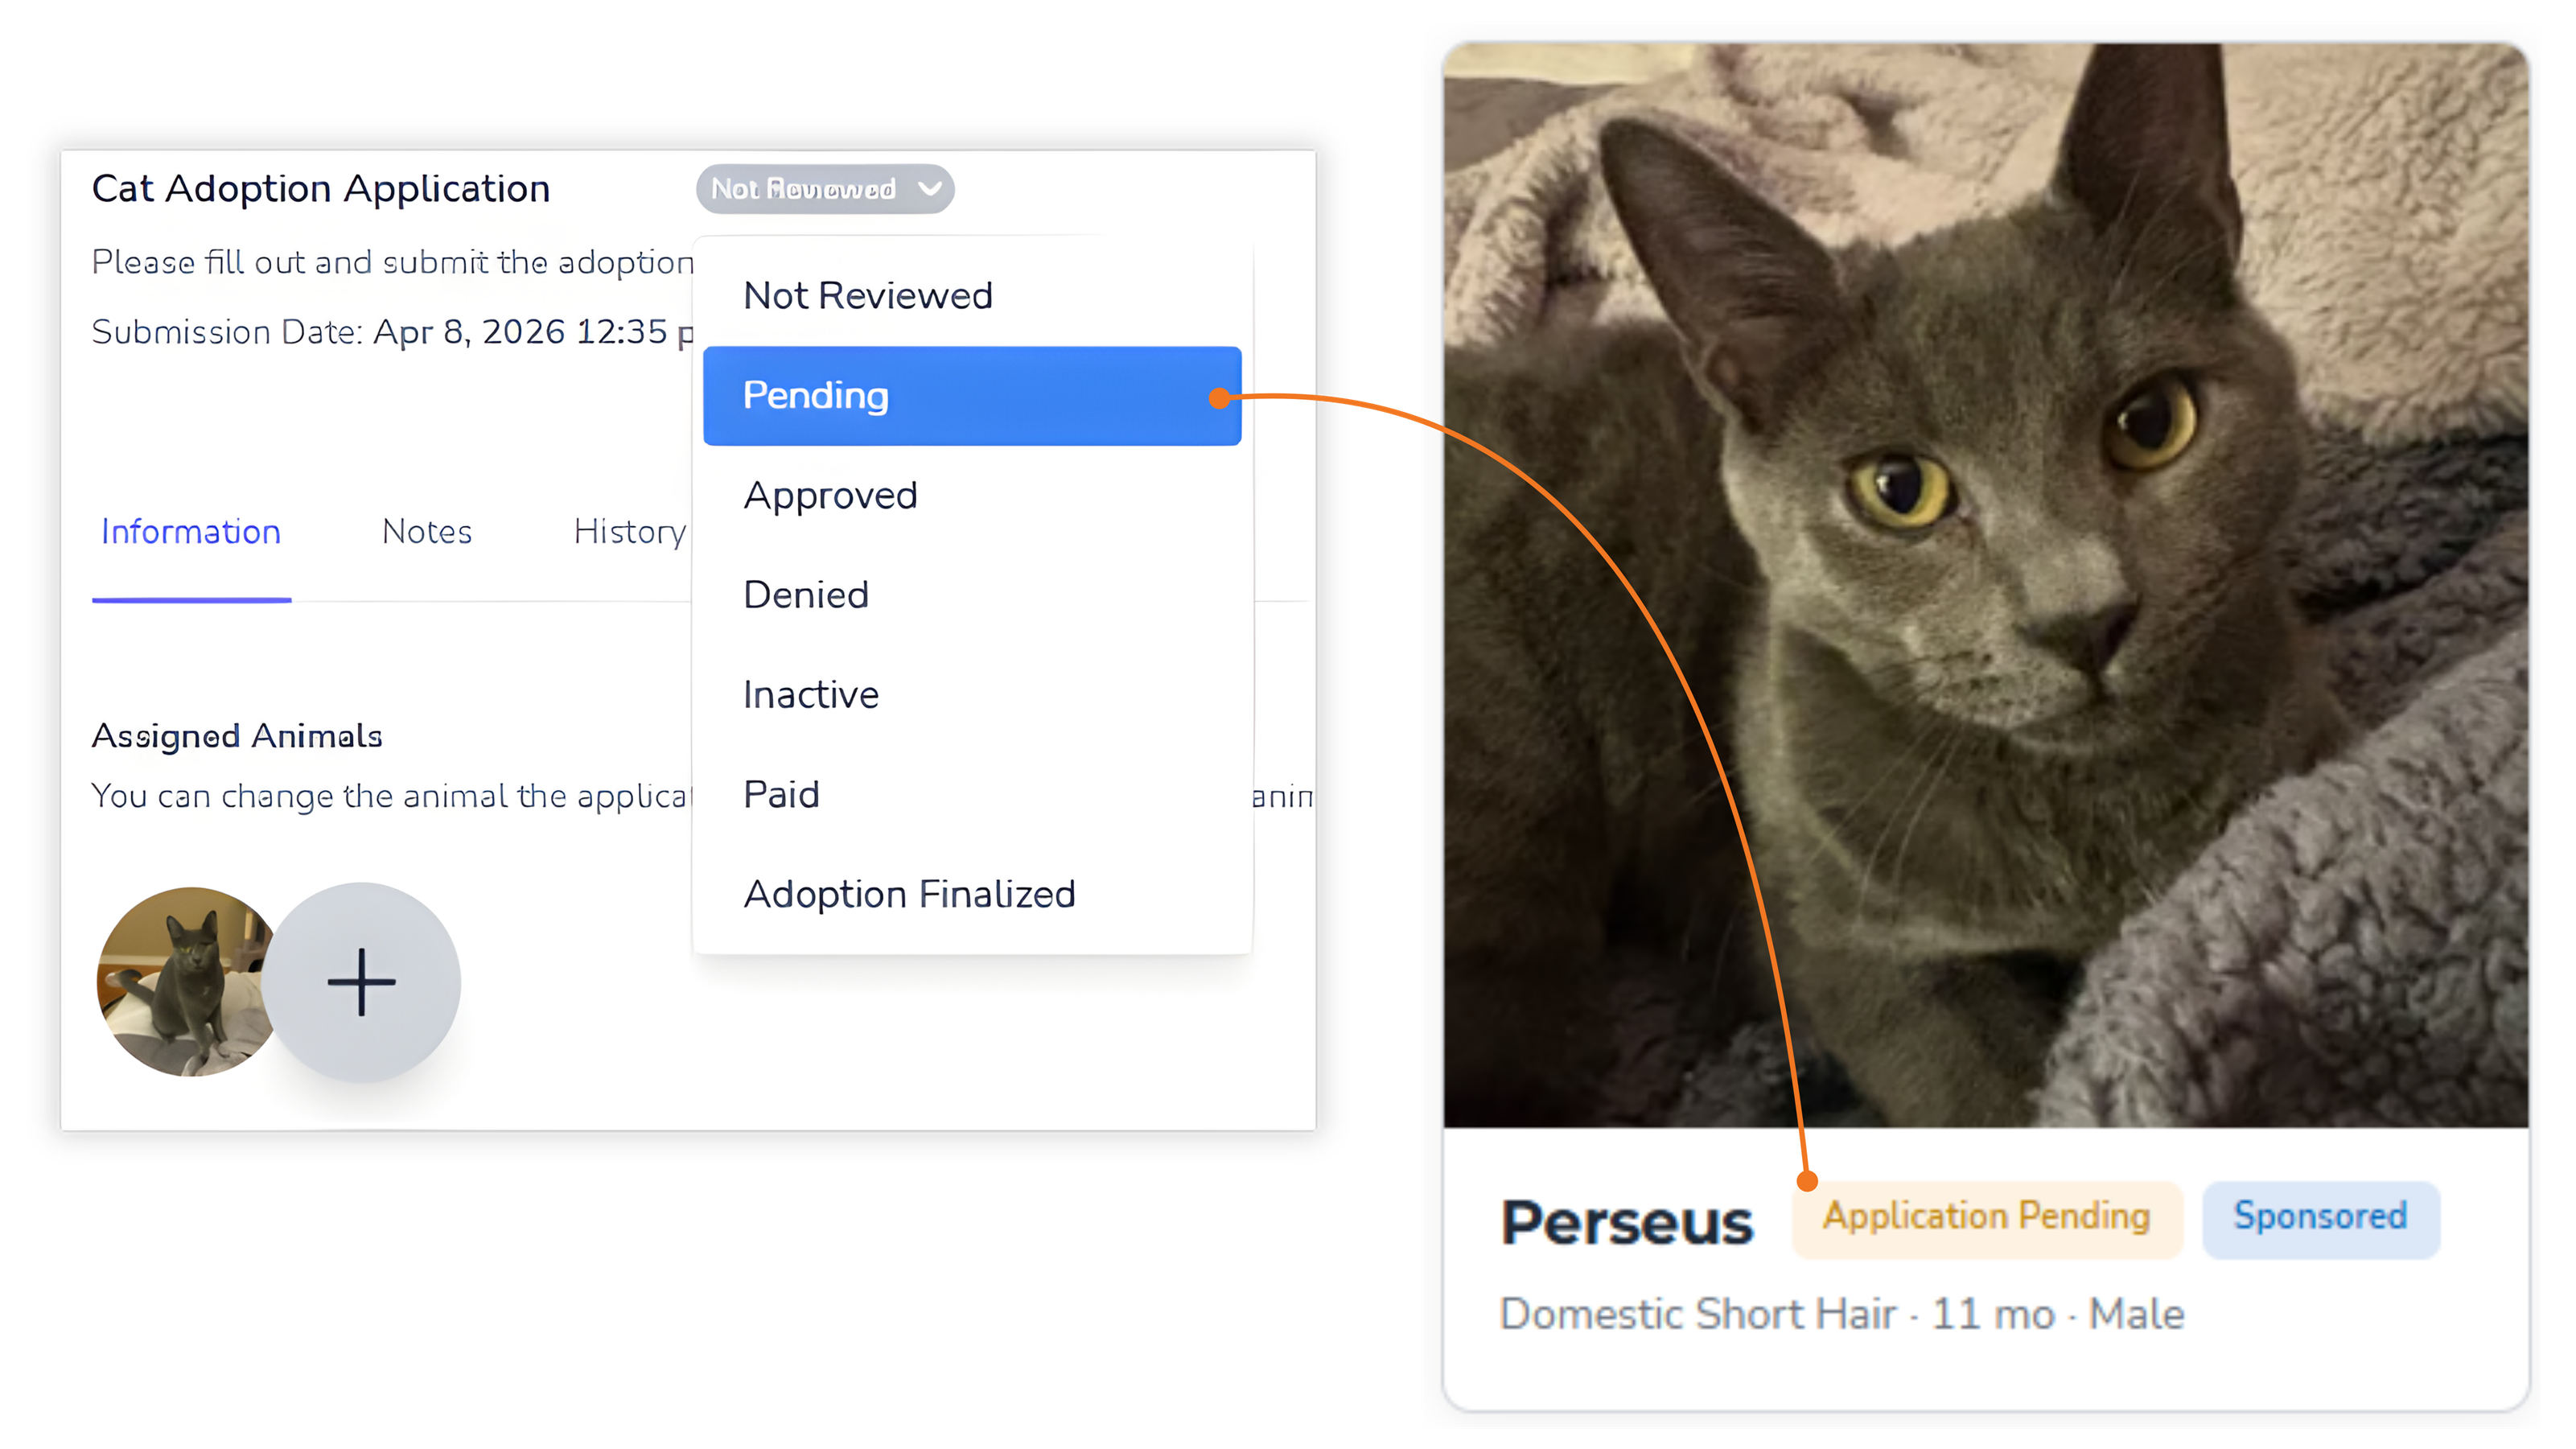The image size is (2576, 1449).
Task: Open the Not Reviewed status dropdown
Action: 823,189
